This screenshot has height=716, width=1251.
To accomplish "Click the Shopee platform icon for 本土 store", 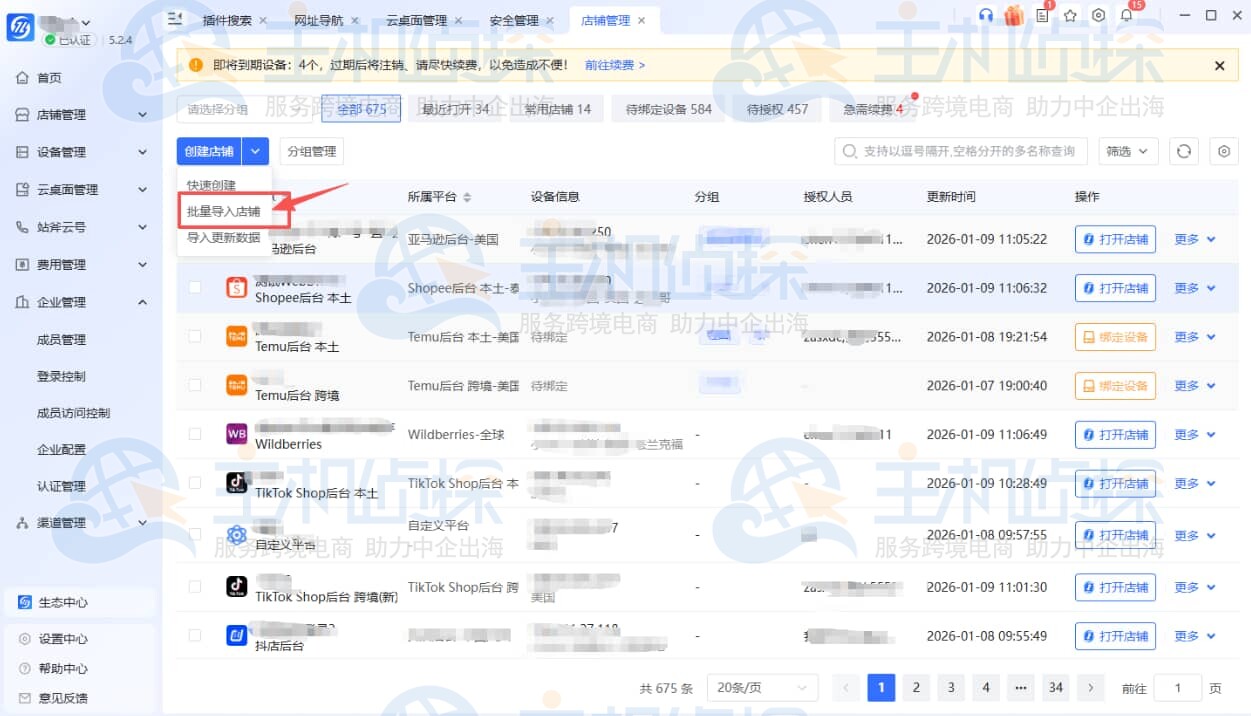I will click(237, 287).
